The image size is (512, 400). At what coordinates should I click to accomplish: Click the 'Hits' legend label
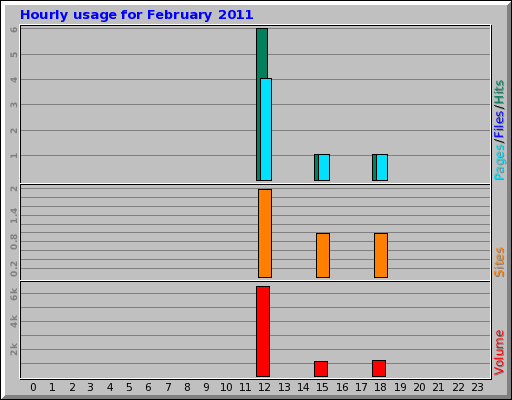click(x=499, y=92)
